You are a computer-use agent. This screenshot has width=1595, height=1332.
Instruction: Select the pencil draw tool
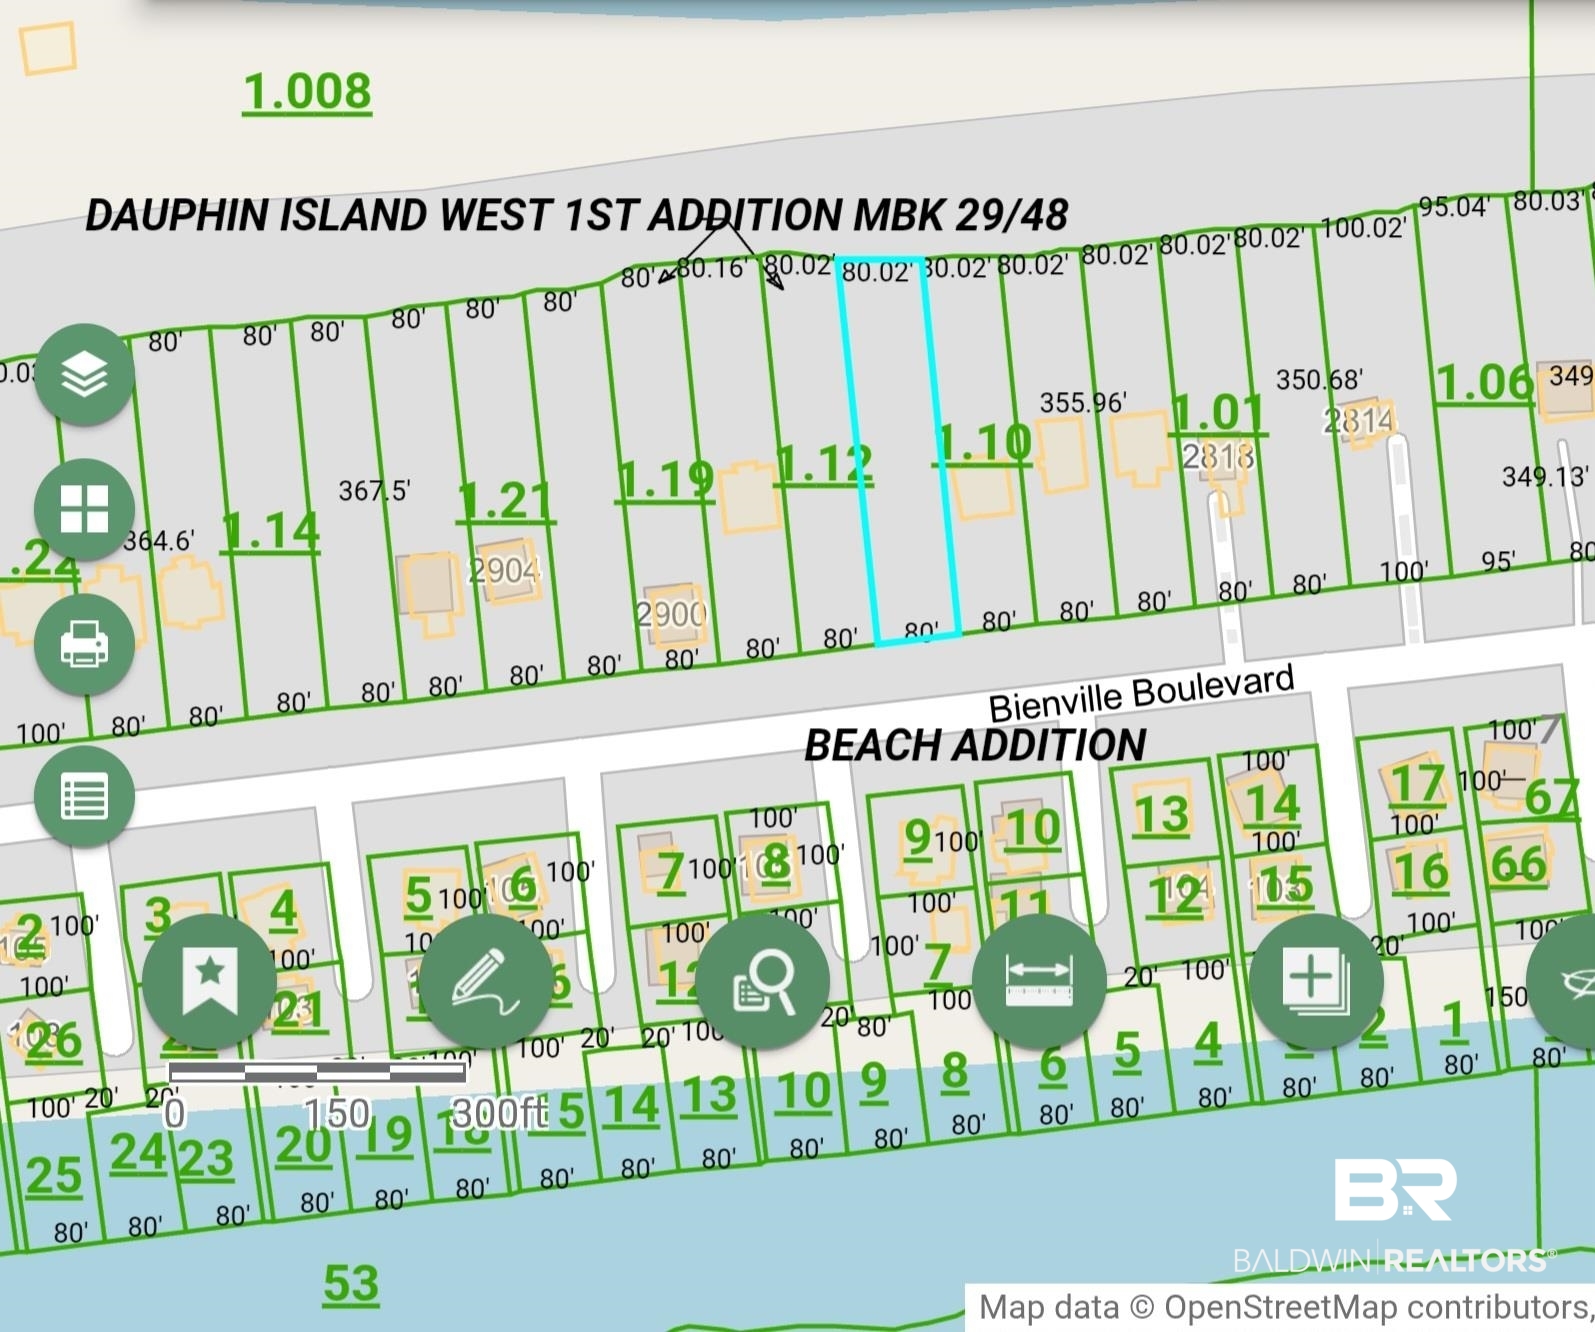[486, 981]
